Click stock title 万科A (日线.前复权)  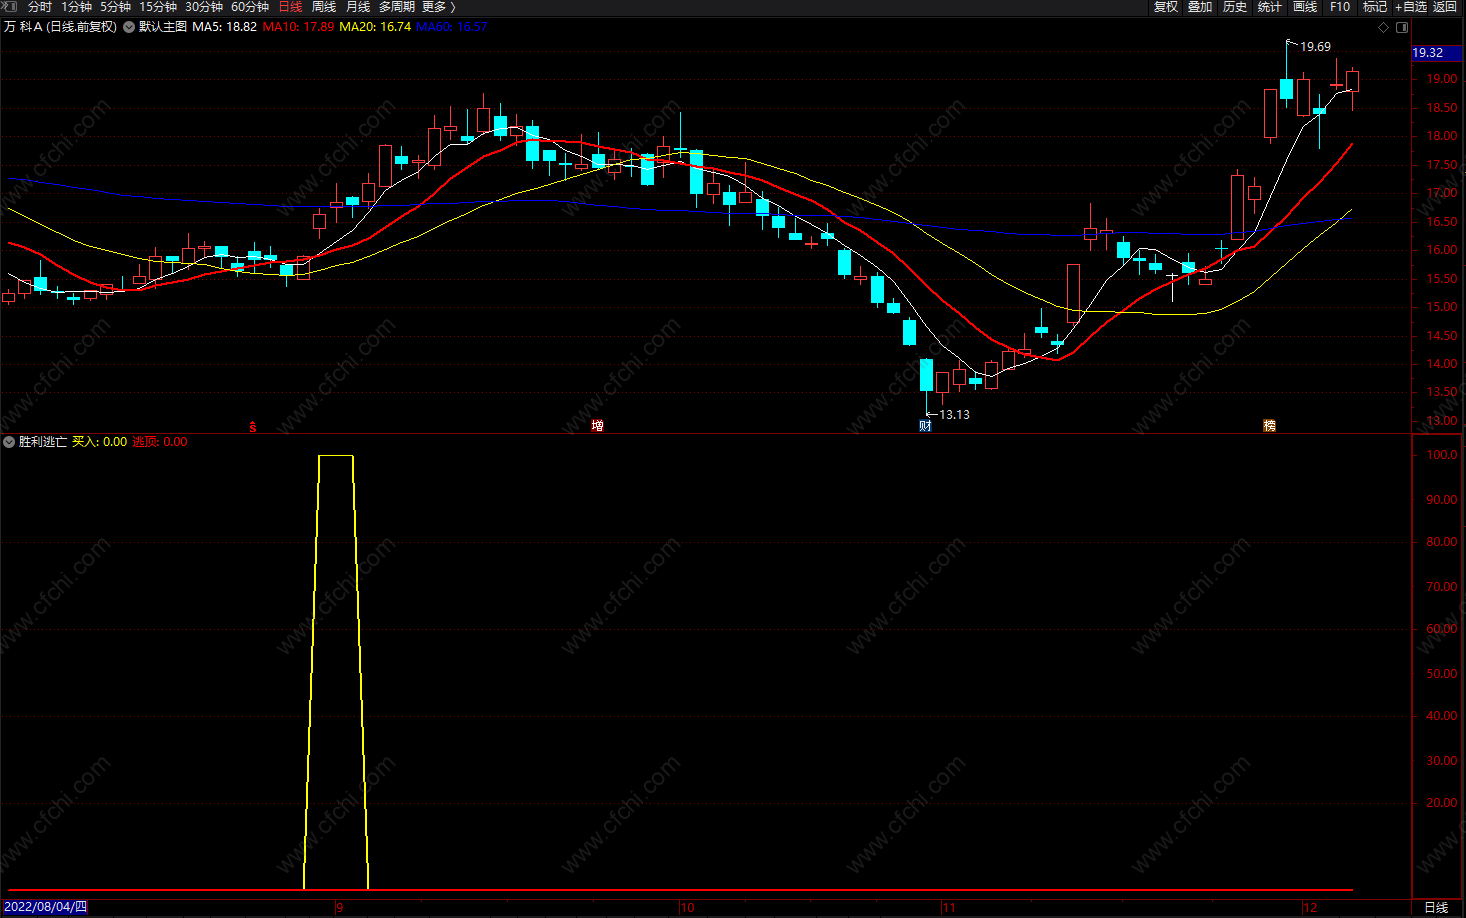pos(60,27)
